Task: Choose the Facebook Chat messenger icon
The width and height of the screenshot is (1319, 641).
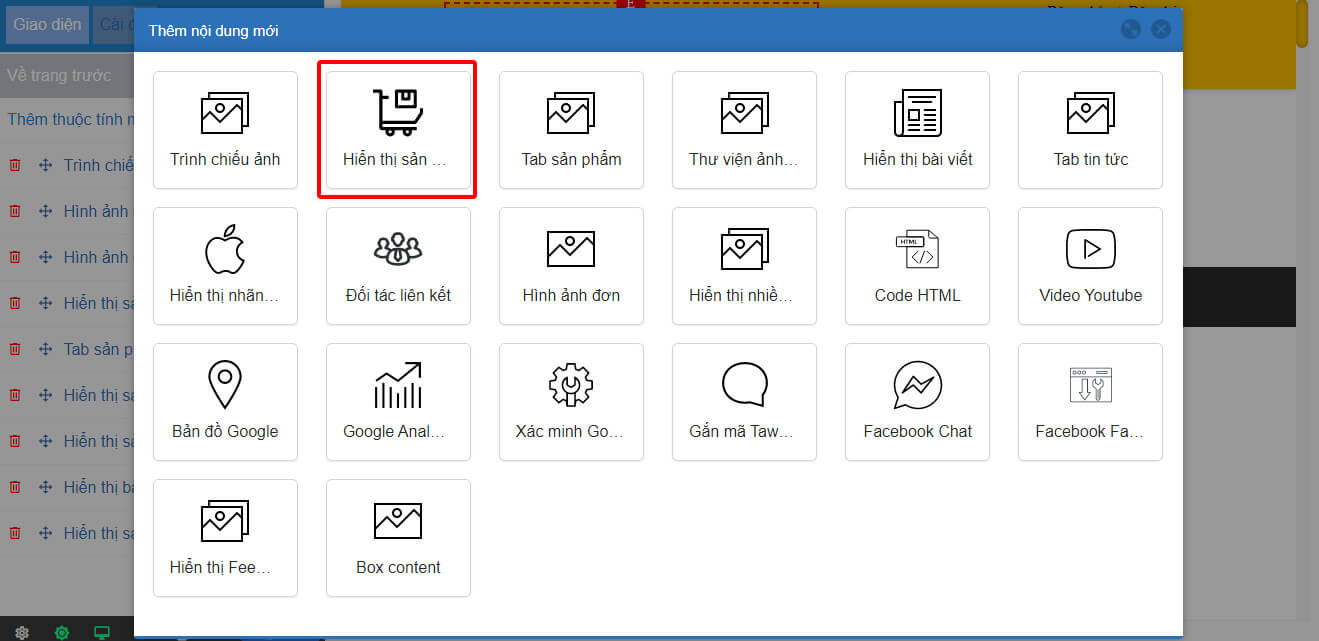Action: click(x=917, y=385)
